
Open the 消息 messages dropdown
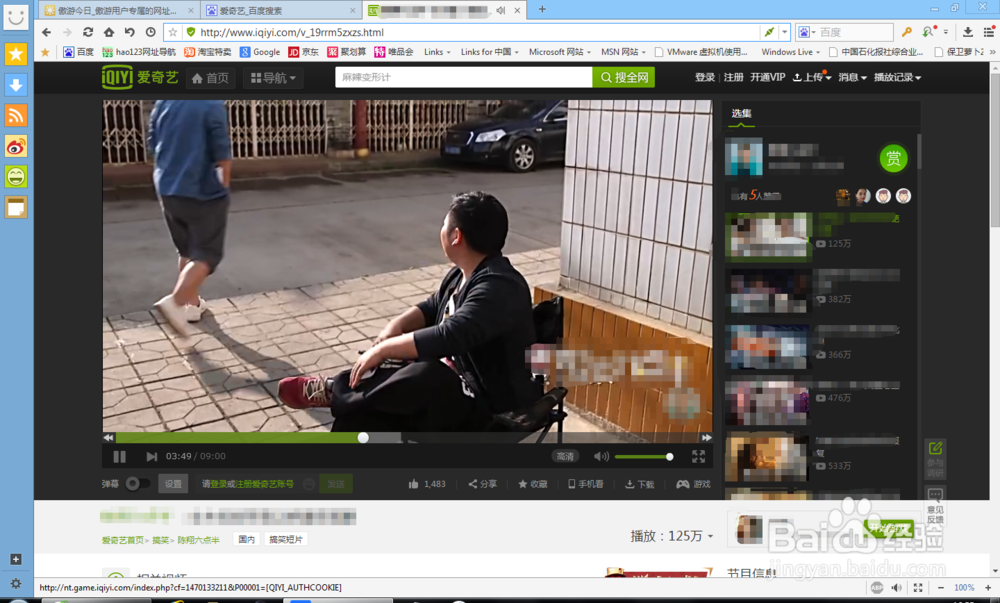point(852,77)
